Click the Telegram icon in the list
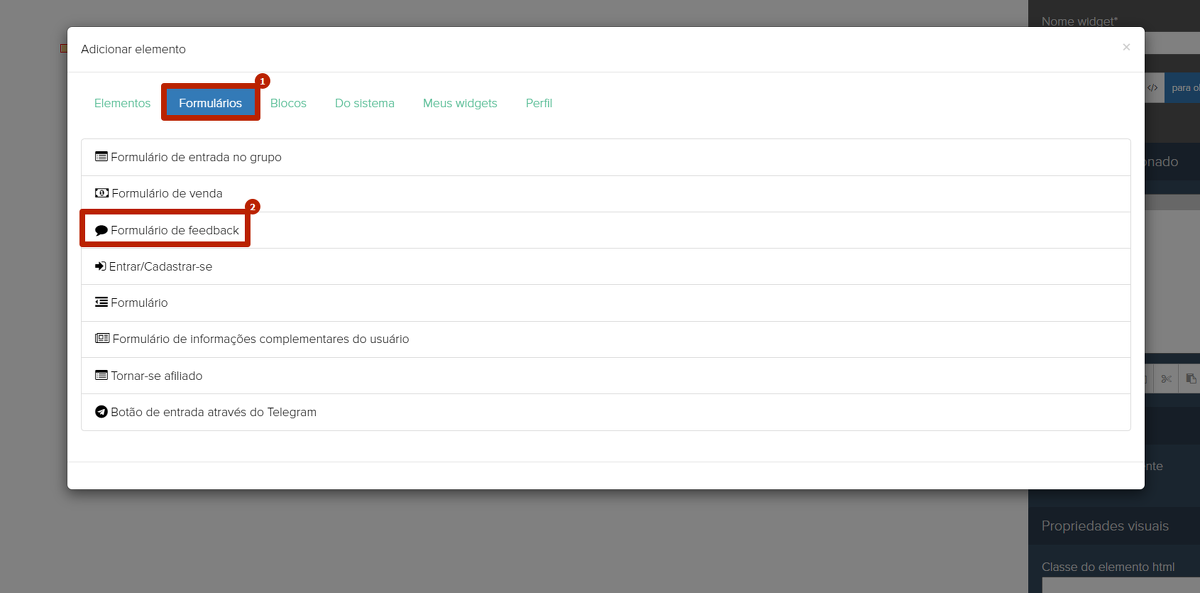This screenshot has width=1200, height=593. [101, 412]
